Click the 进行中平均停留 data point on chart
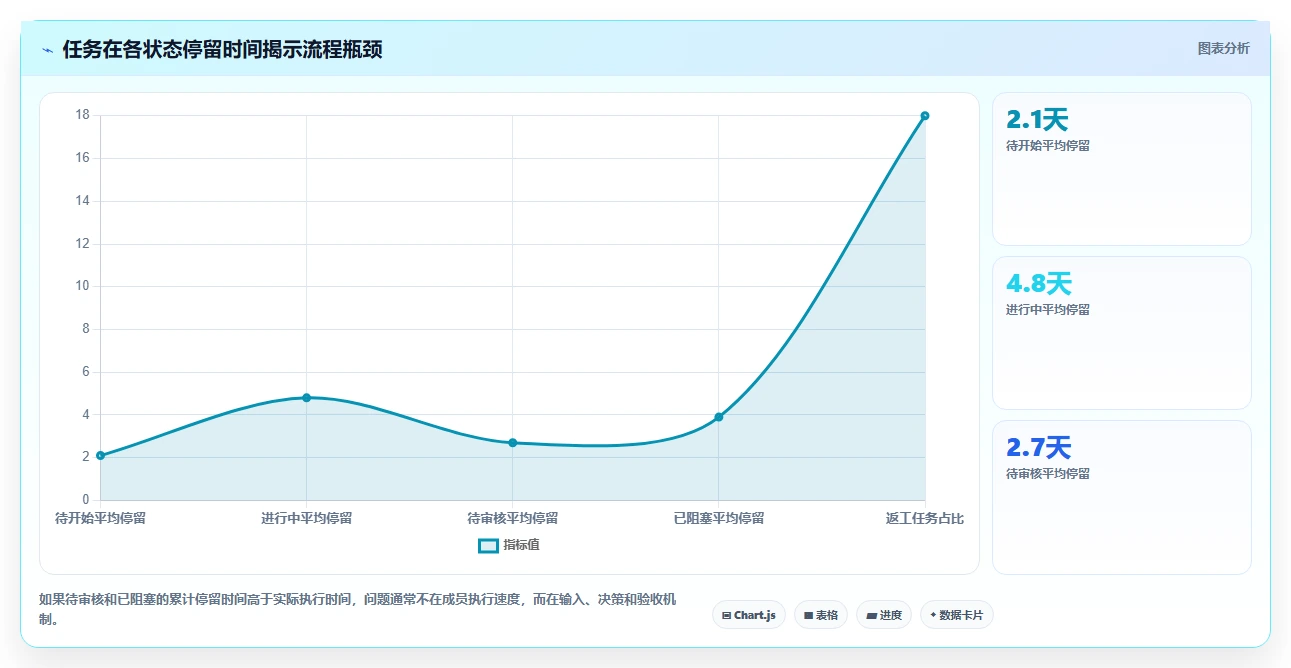This screenshot has height=668, width=1291. pos(307,398)
